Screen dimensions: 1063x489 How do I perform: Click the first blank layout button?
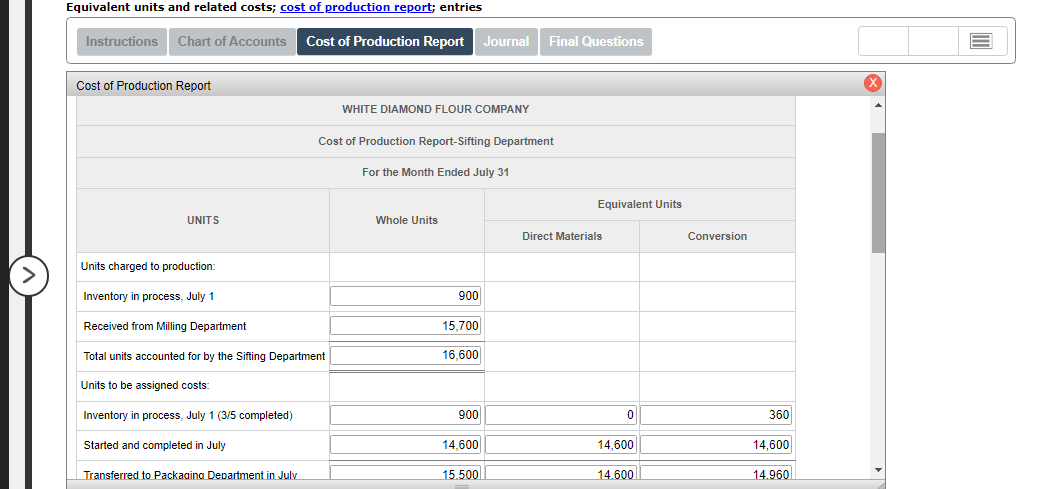tap(883, 41)
